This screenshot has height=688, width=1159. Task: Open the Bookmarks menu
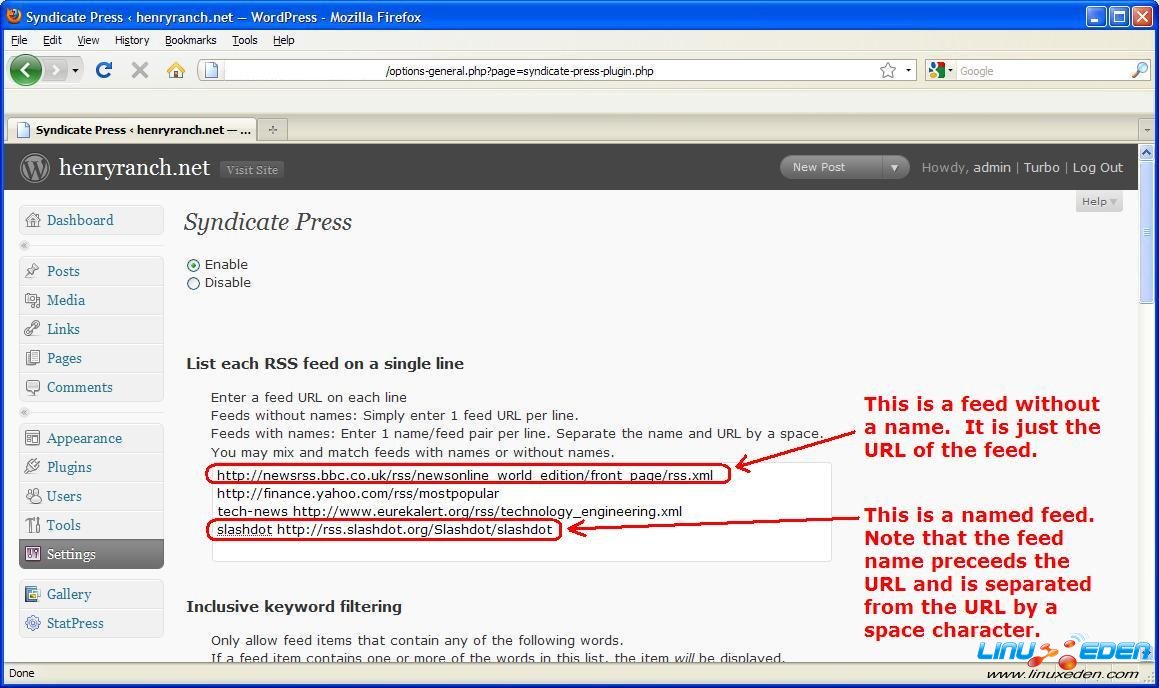(190, 40)
